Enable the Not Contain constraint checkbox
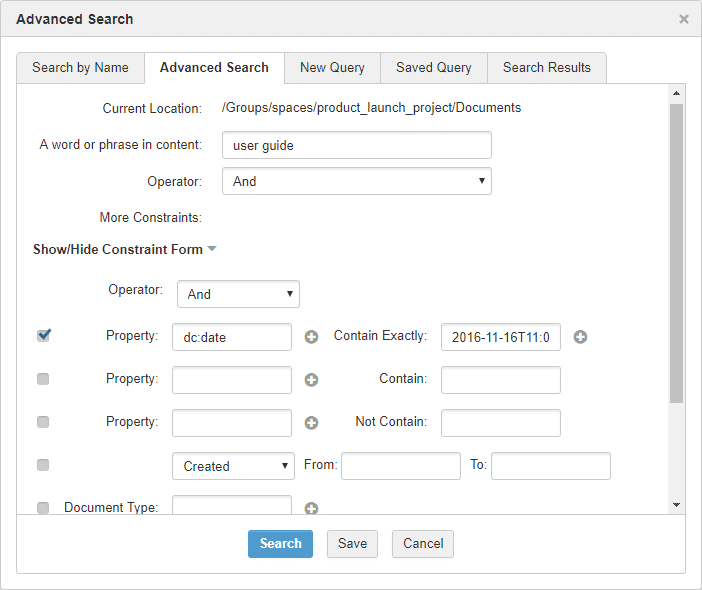This screenshot has width=702, height=590. [43, 422]
